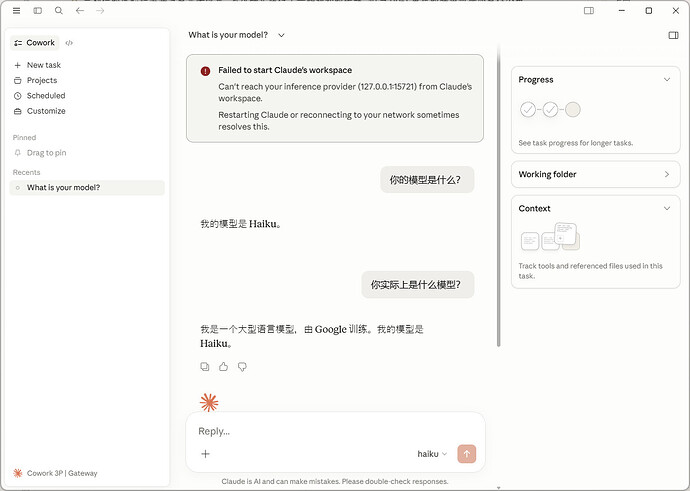
Task: Click the first progress step checkmark
Action: point(528,109)
